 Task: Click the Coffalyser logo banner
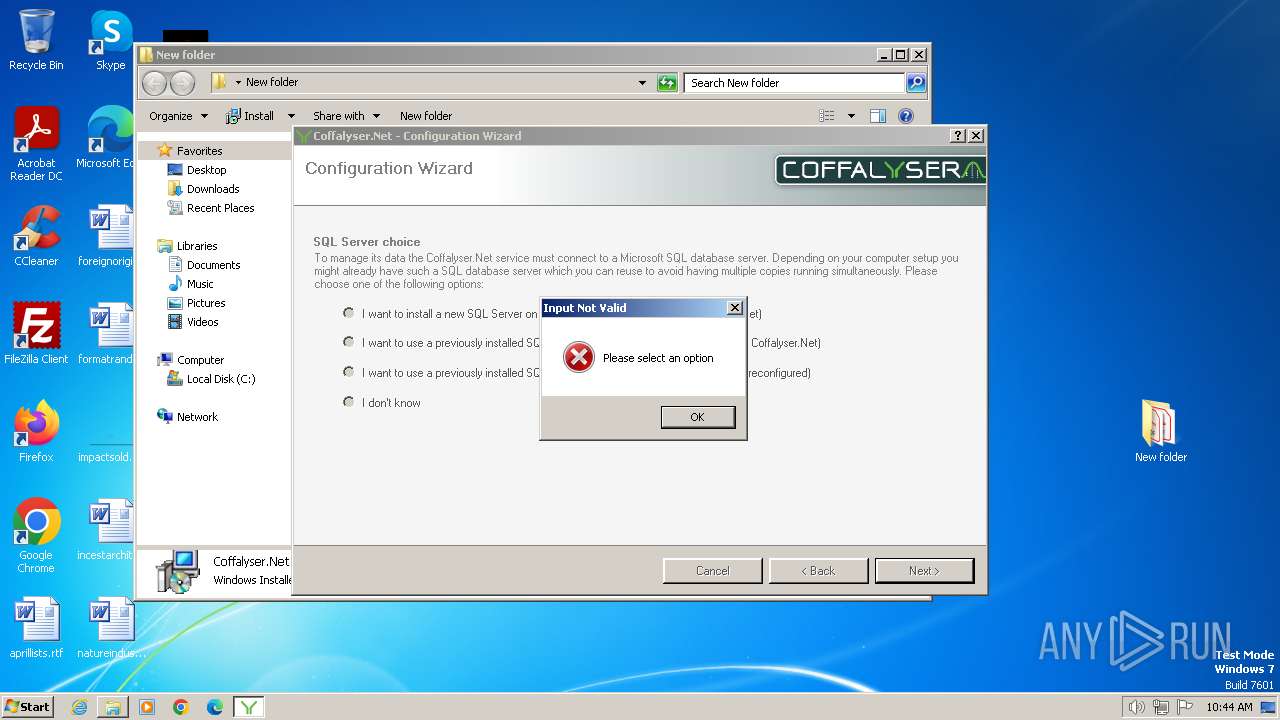pos(880,170)
